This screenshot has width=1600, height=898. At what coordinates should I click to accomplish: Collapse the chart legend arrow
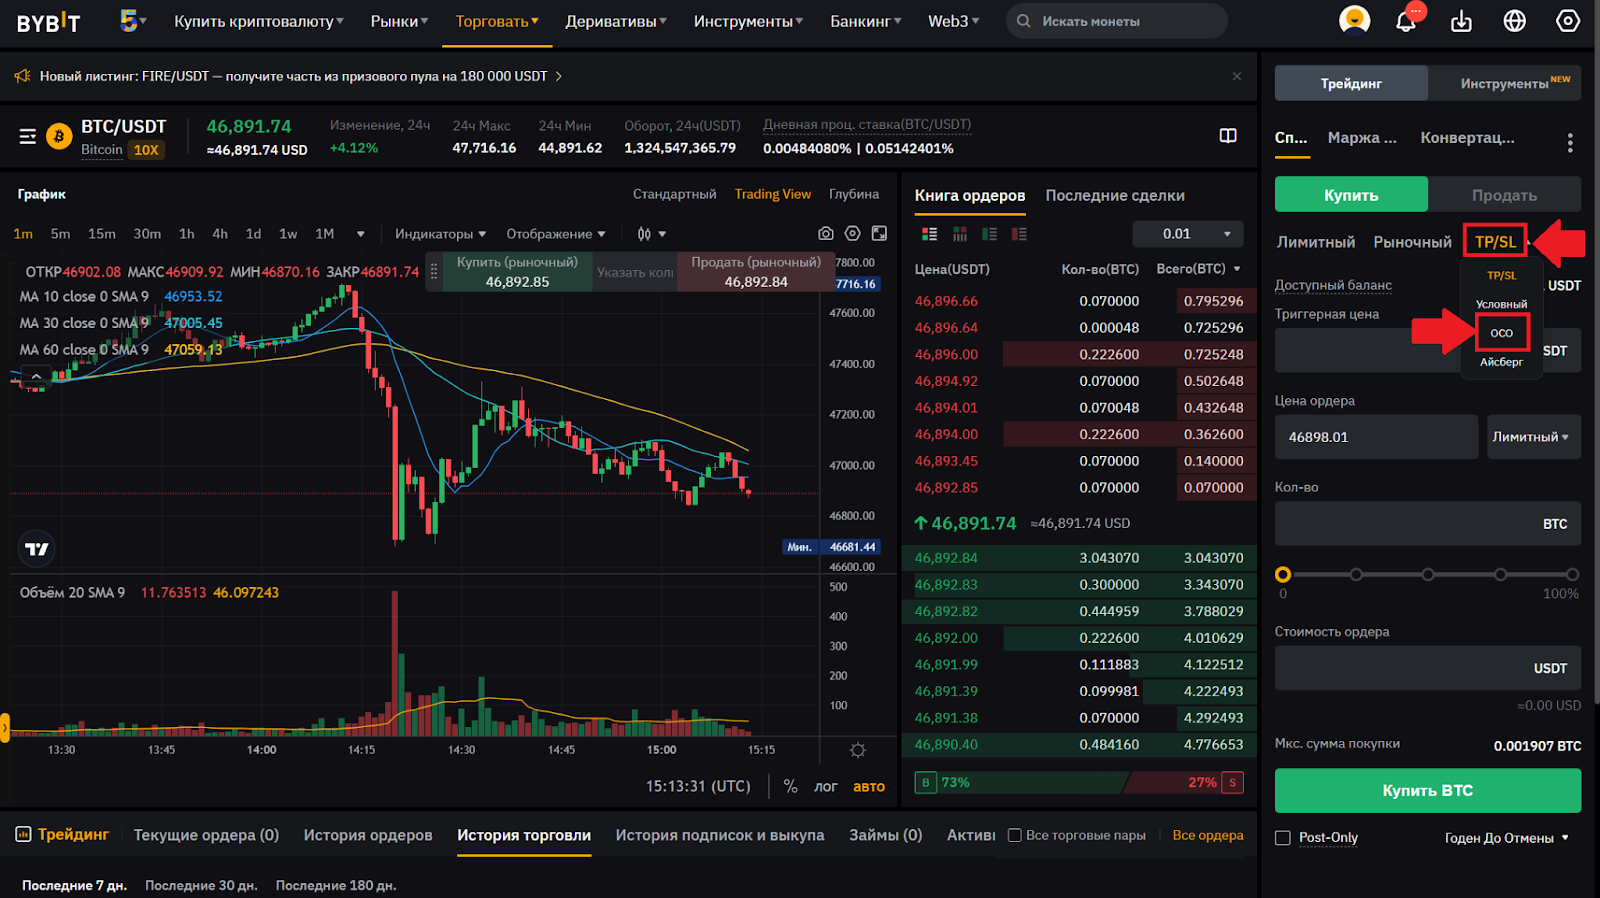pyautogui.click(x=36, y=377)
